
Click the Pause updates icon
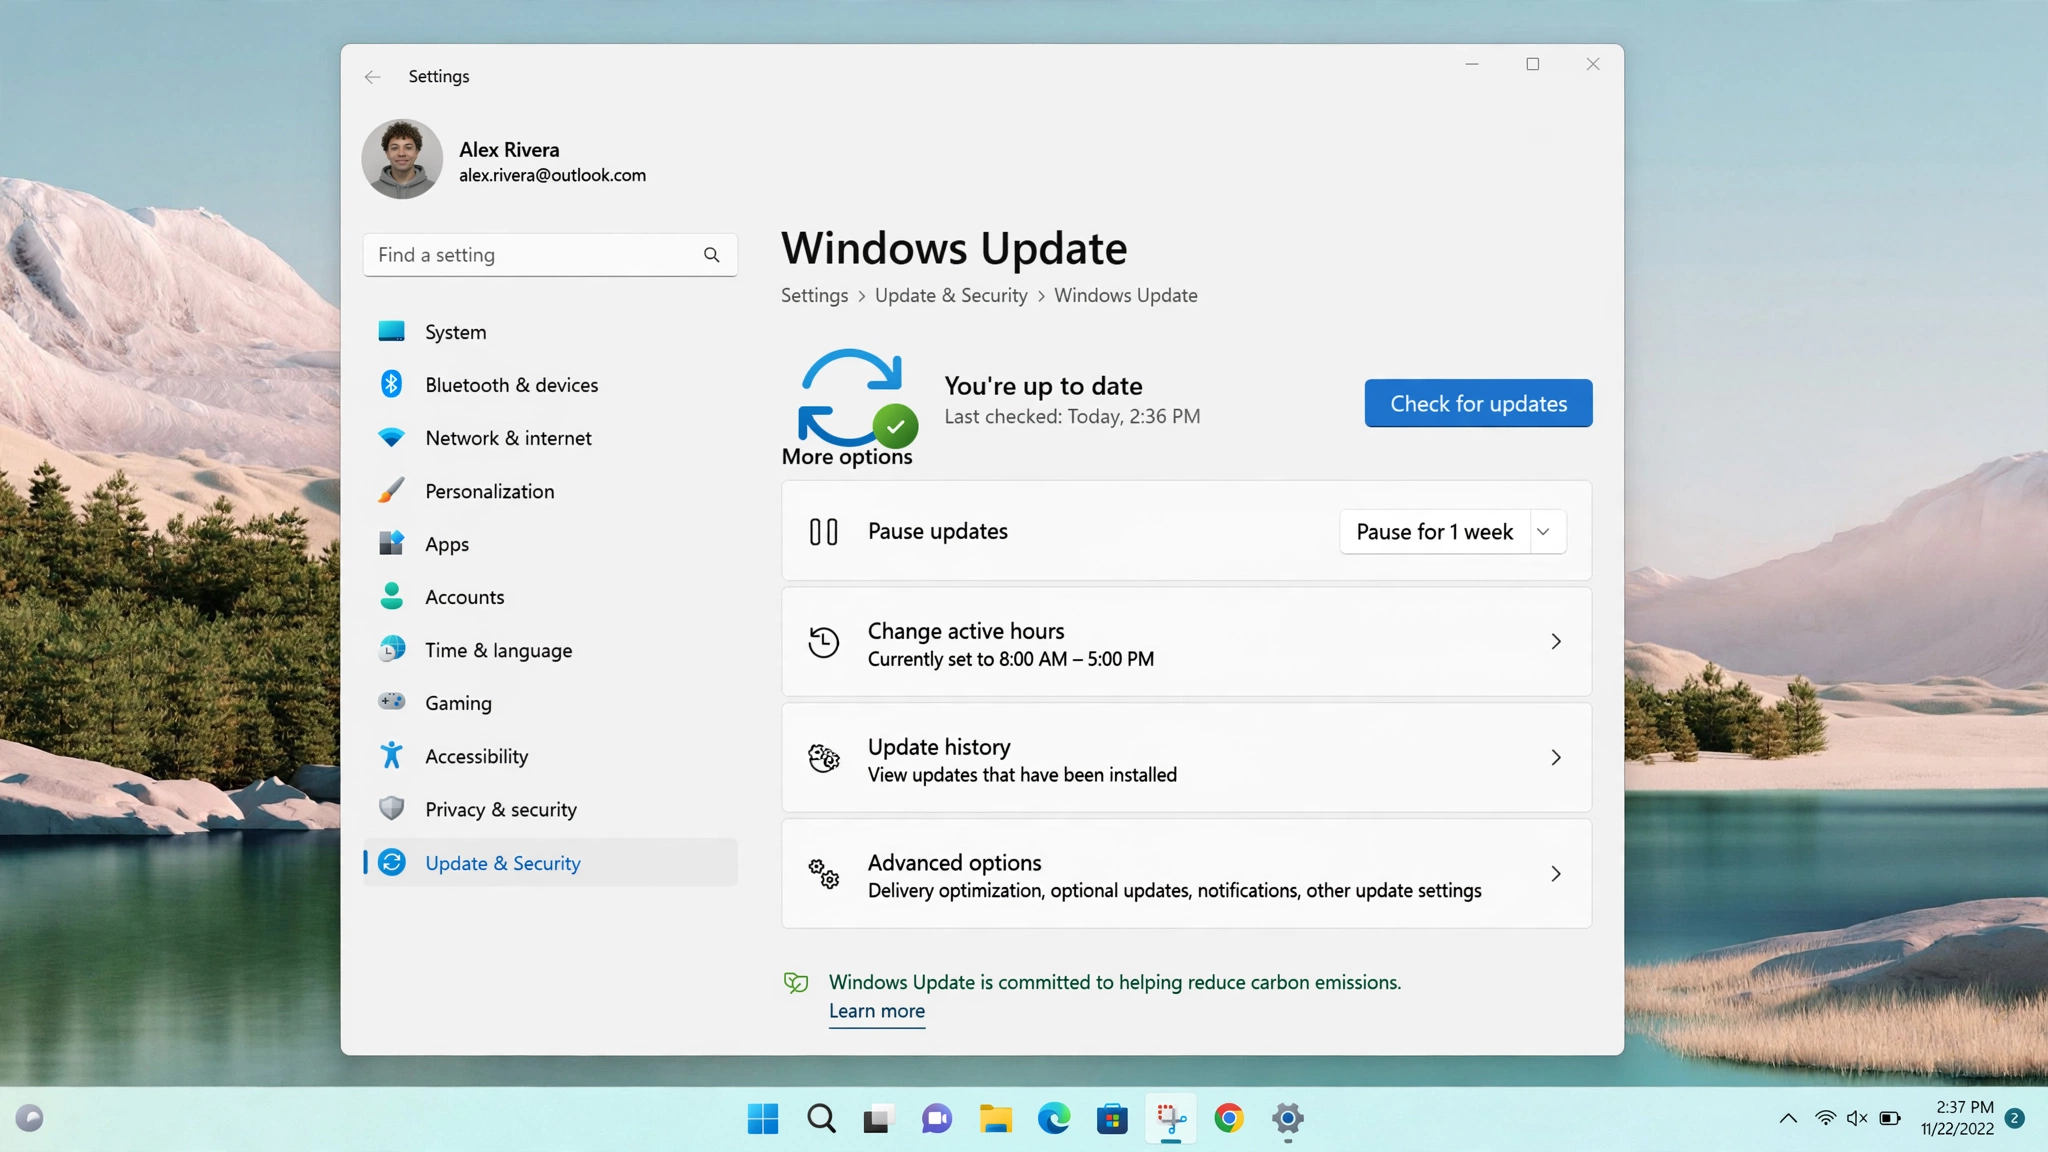pyautogui.click(x=824, y=532)
